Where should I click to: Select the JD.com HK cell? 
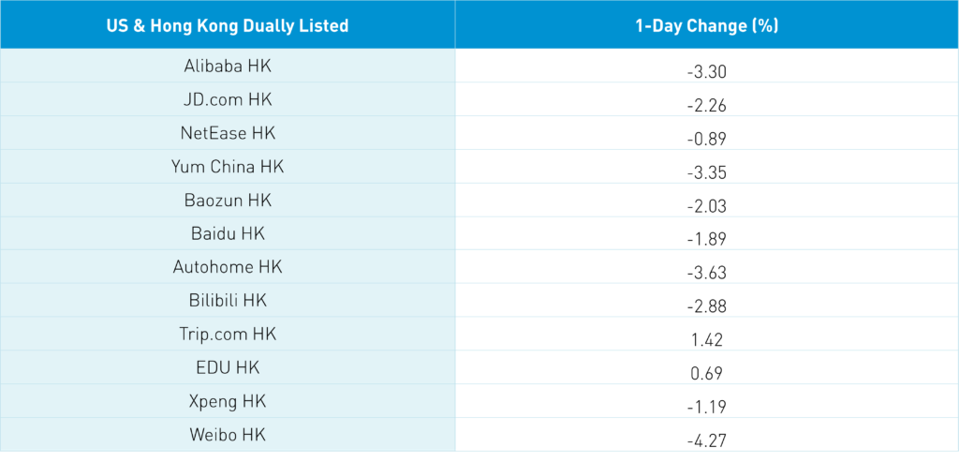point(227,100)
